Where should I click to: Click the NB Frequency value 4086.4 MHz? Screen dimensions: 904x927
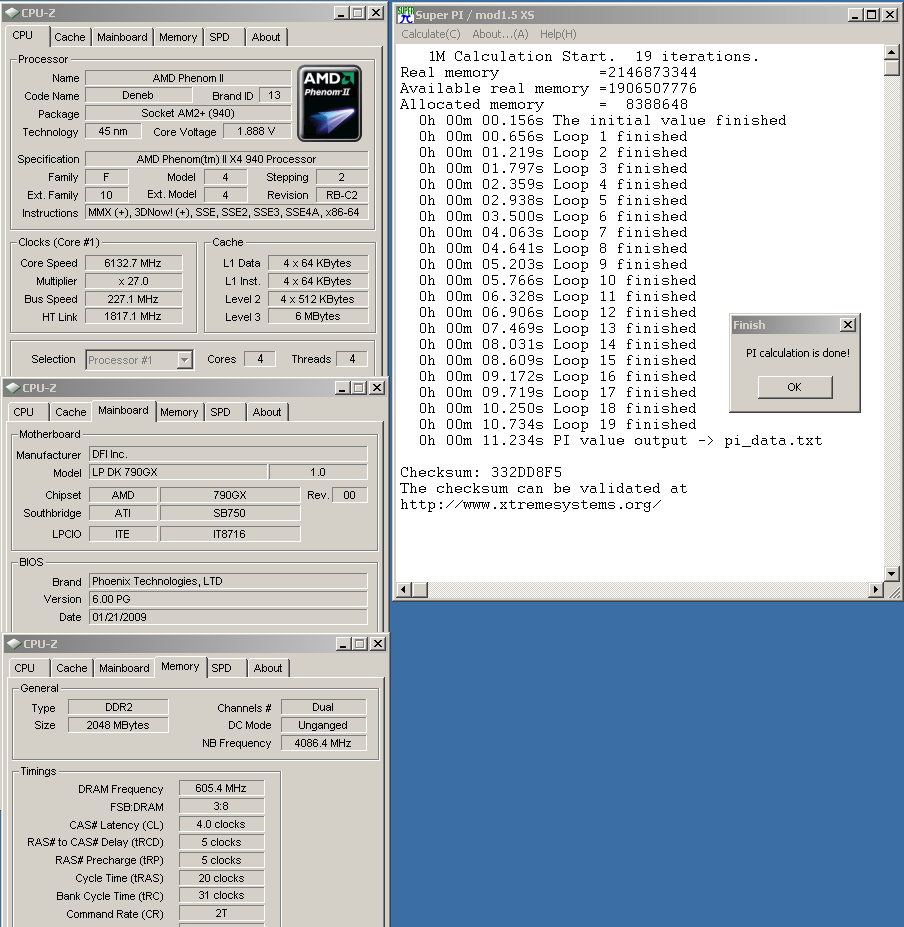[323, 743]
